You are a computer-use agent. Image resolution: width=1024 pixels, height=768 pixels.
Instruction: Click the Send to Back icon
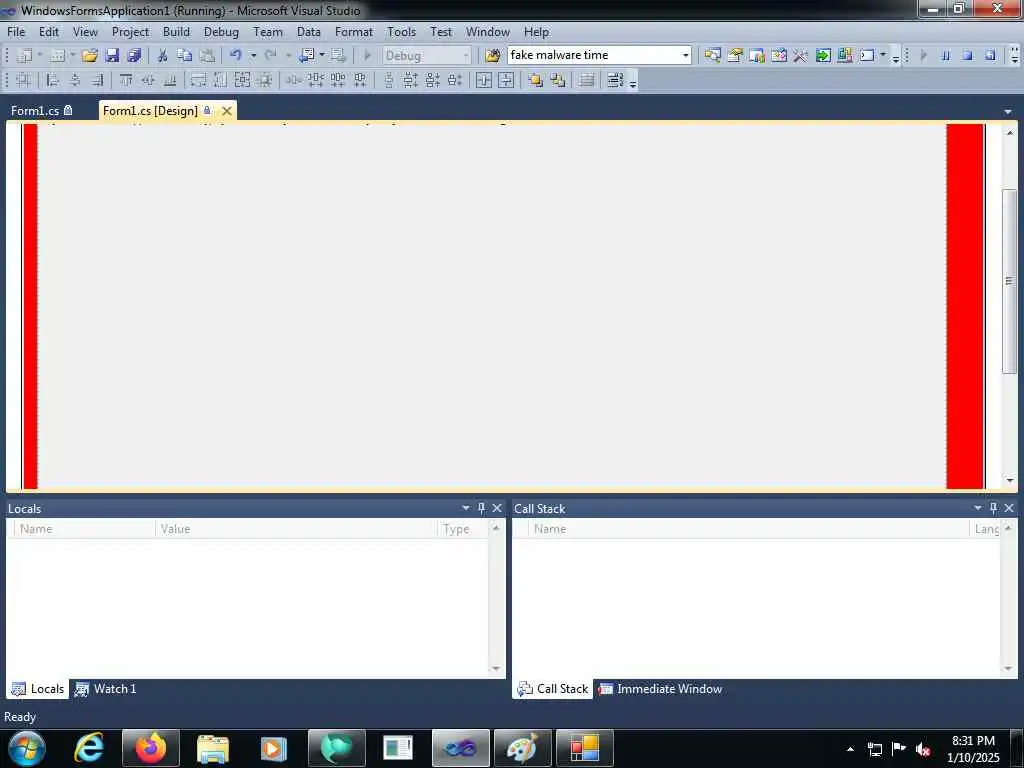(x=557, y=80)
